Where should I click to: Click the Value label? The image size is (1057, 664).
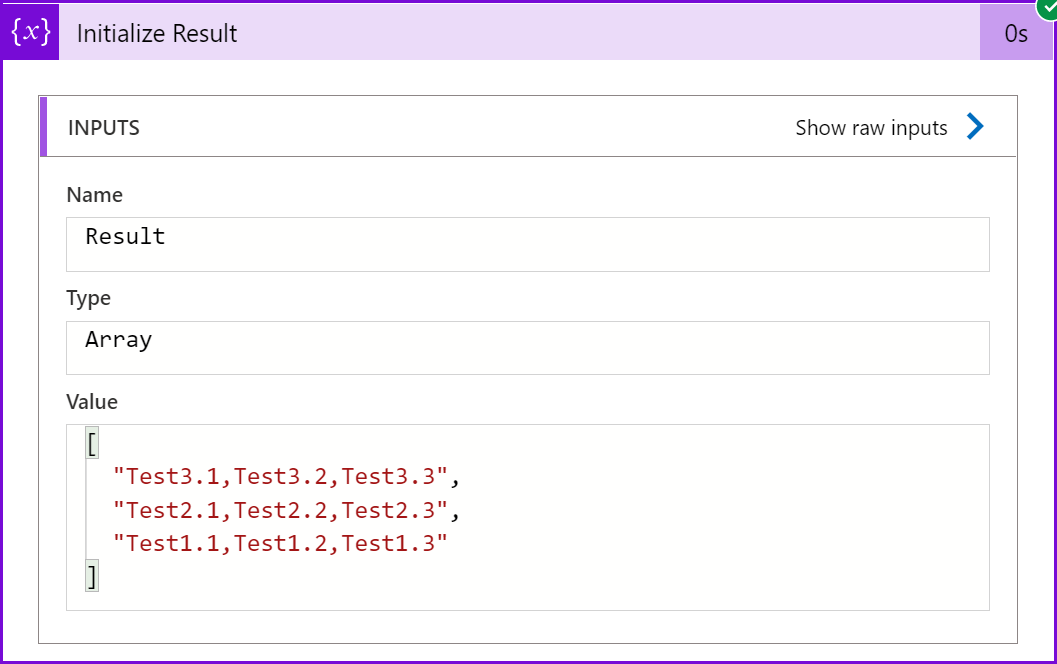coord(92,402)
